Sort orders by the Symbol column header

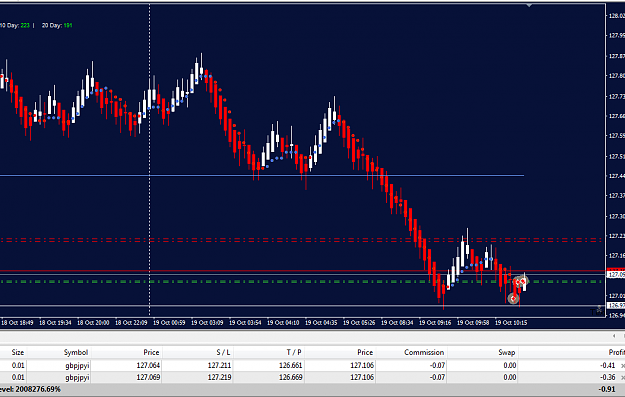(75, 352)
